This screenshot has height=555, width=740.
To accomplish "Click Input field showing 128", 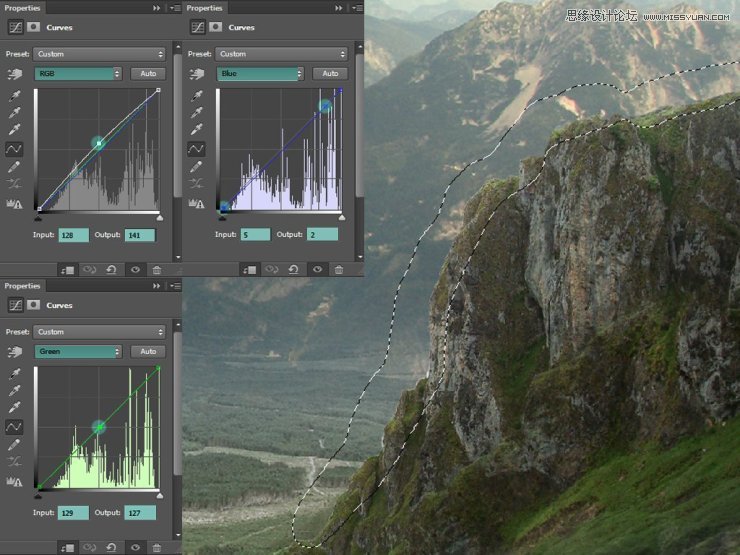I will coord(74,235).
